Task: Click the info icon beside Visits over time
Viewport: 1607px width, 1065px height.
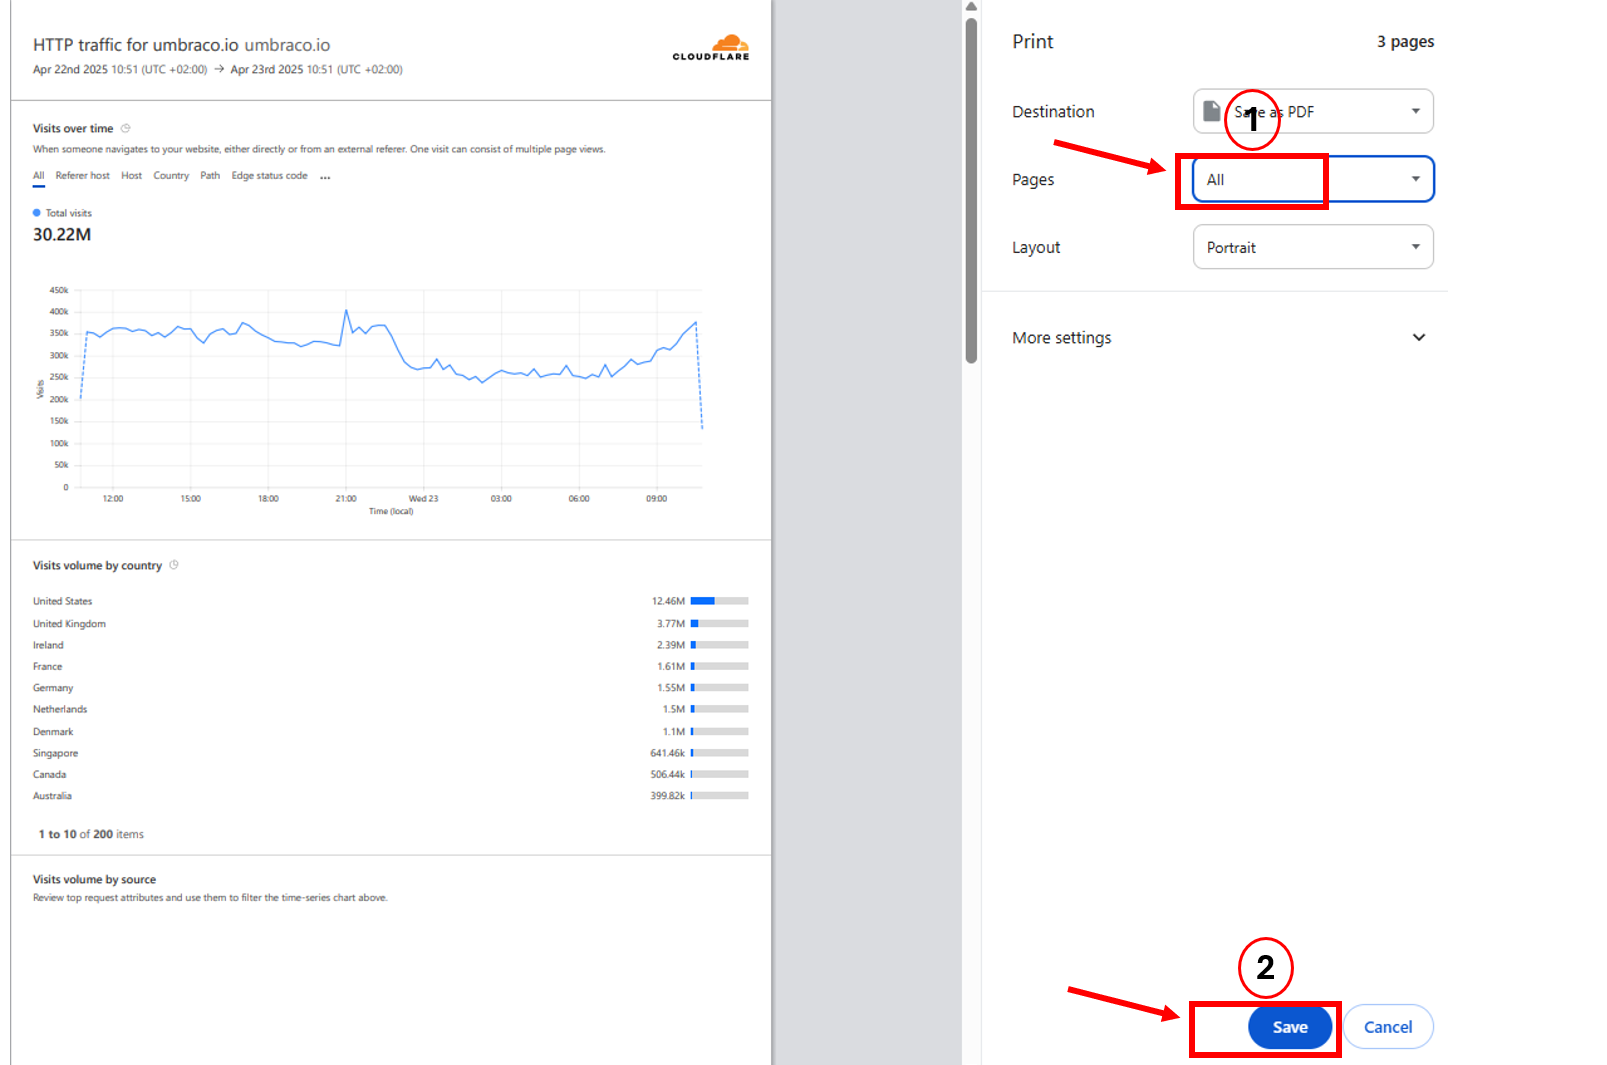Action: point(126,128)
